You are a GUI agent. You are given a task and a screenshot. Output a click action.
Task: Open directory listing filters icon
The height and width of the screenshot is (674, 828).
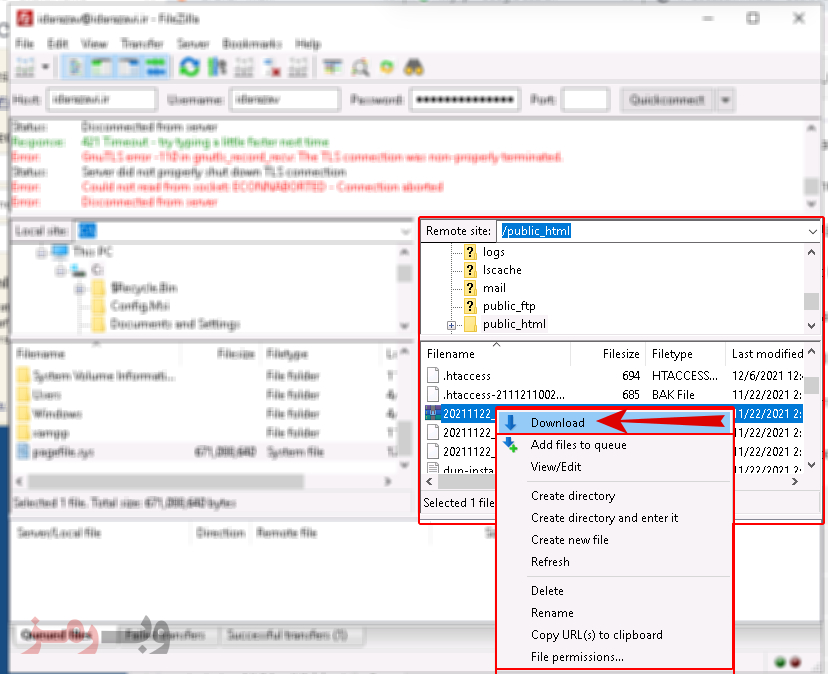(x=332, y=67)
